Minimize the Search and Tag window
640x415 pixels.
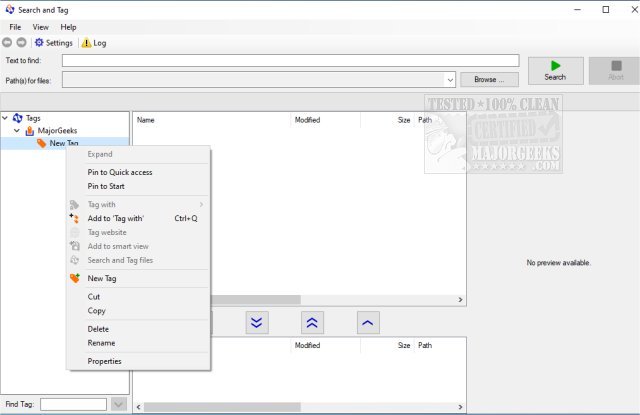click(x=577, y=9)
